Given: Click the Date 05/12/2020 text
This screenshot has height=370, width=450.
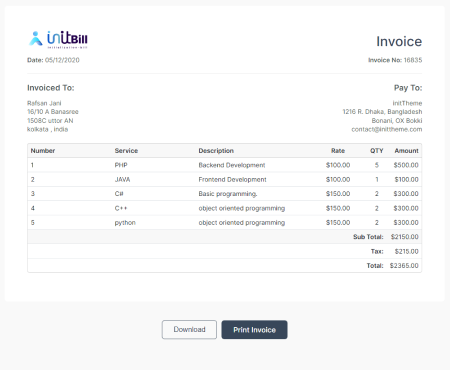Looking at the screenshot, I should coord(53,60).
